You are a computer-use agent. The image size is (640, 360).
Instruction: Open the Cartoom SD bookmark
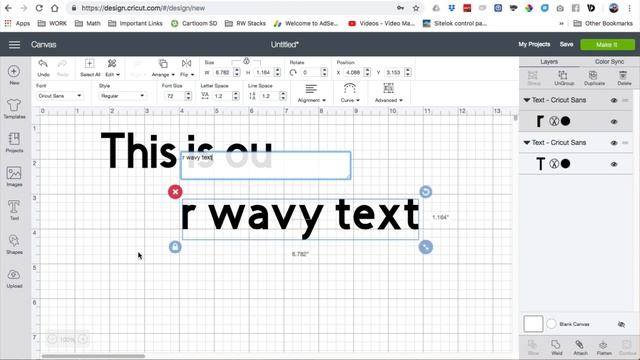pos(194,23)
